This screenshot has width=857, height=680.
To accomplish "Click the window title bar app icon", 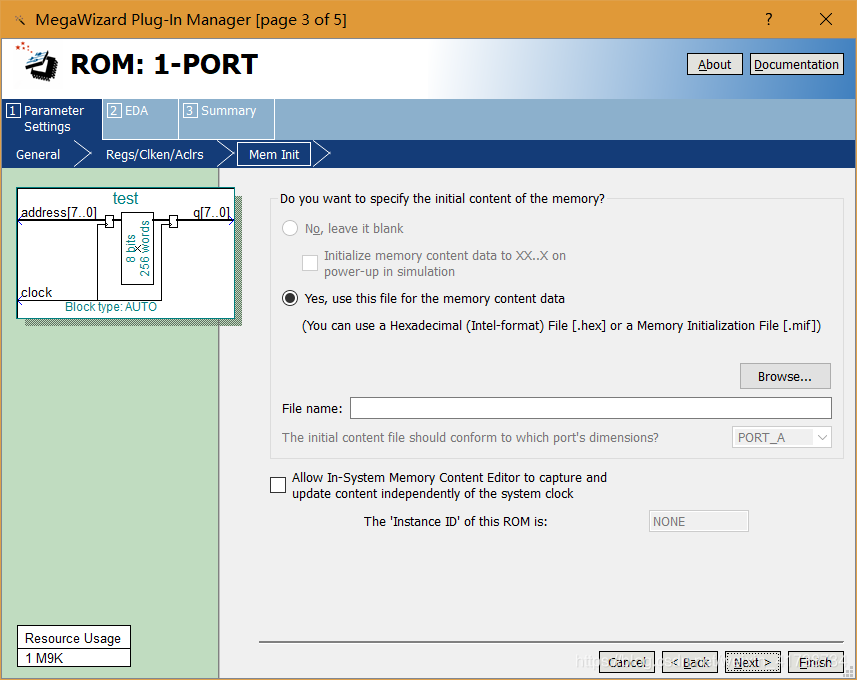I will coord(20,20).
